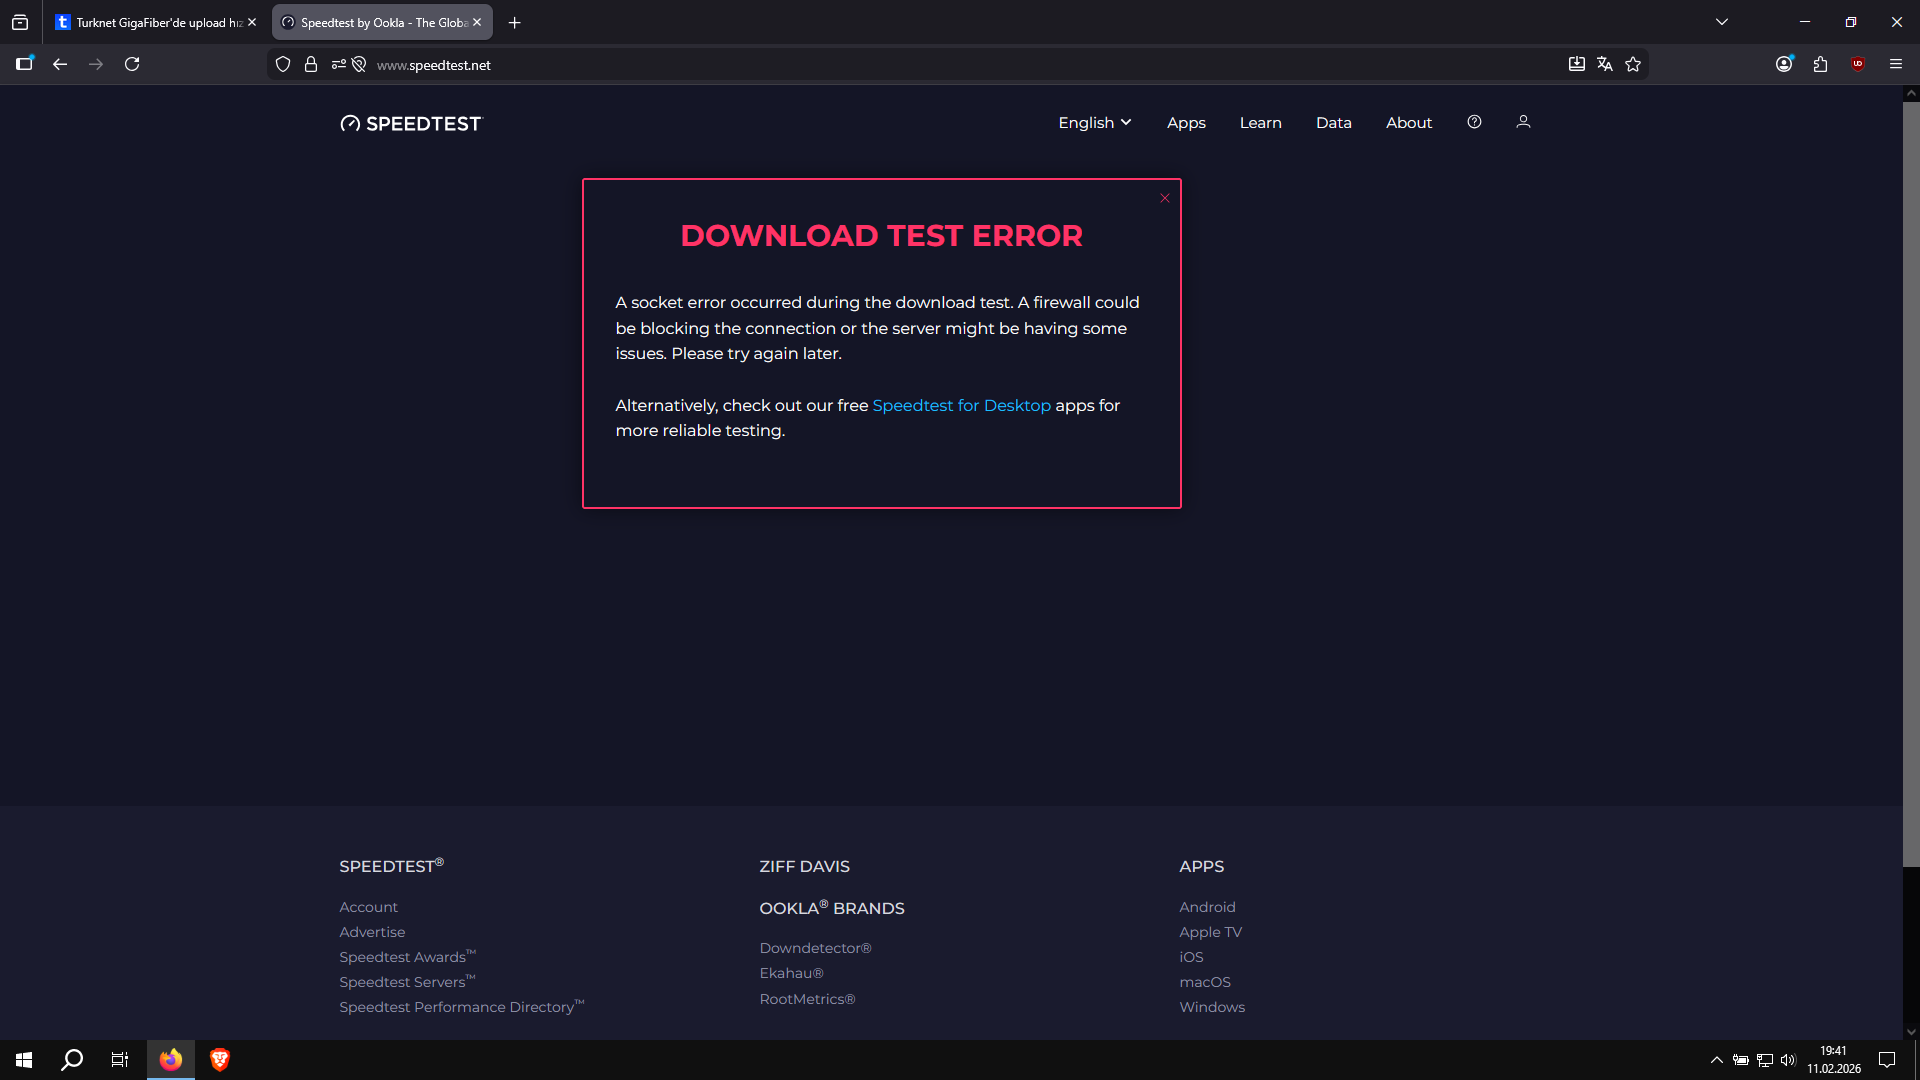
Task: Open the Downdetector footer link
Action: (x=815, y=948)
